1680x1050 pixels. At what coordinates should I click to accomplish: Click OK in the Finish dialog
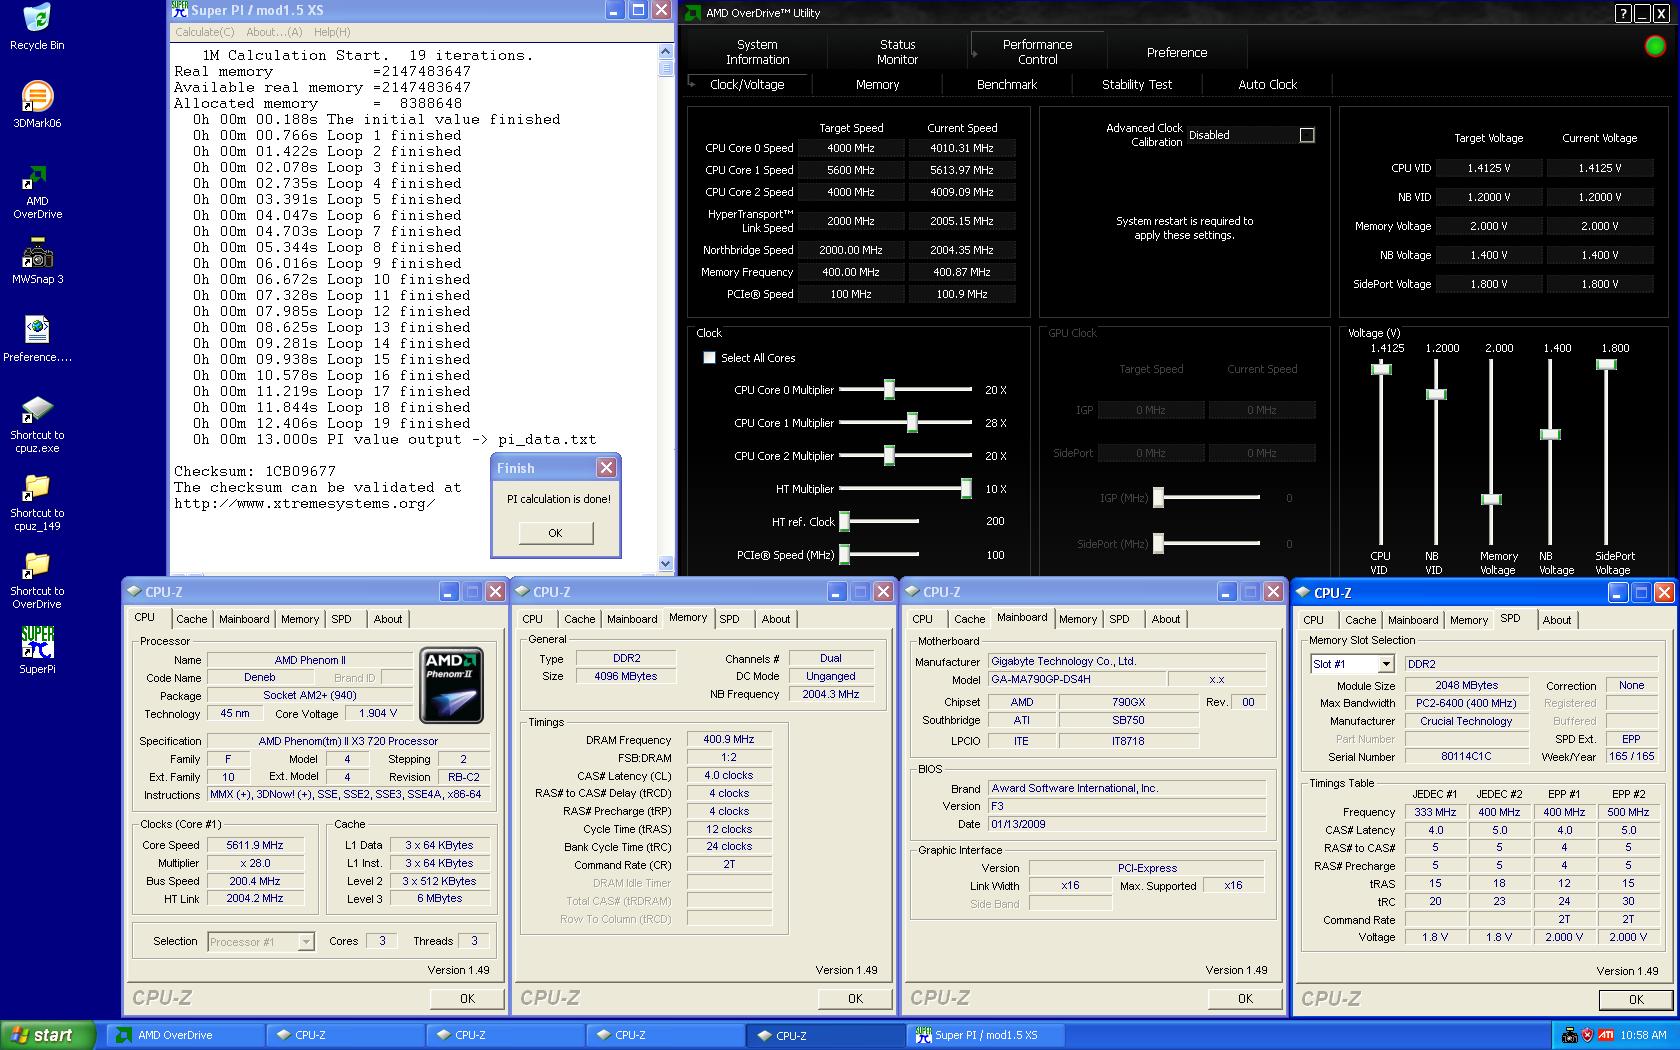pyautogui.click(x=555, y=533)
